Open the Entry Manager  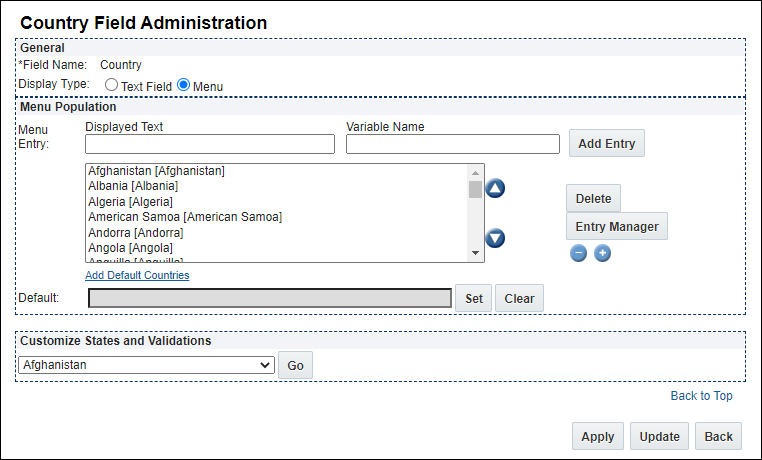[x=617, y=226]
